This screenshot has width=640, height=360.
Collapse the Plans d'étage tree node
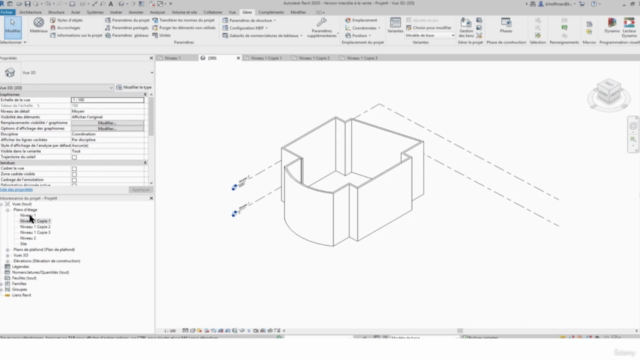[7, 210]
